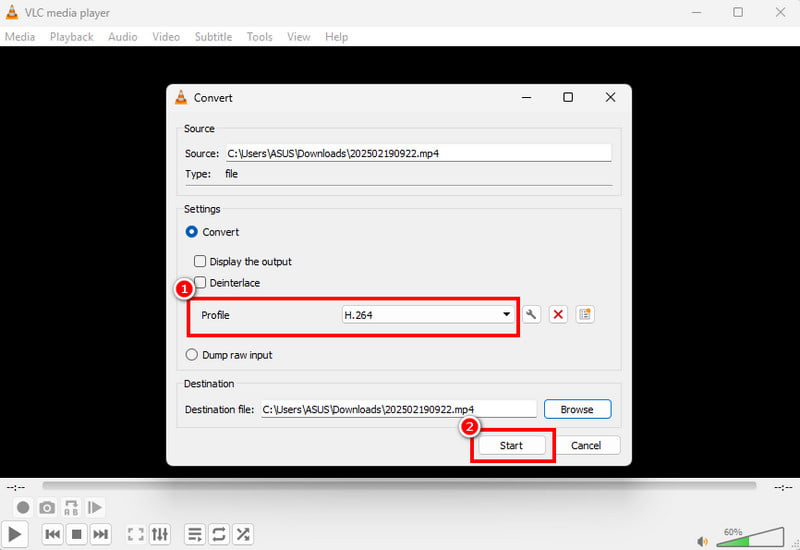The height and width of the screenshot is (550, 800).
Task: Select Dump raw input radio button
Action: [191, 354]
